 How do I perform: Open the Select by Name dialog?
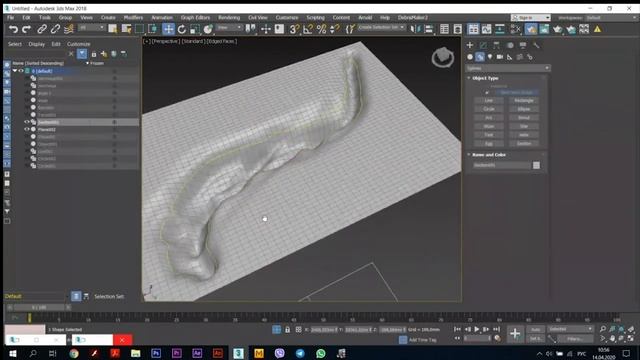126,29
